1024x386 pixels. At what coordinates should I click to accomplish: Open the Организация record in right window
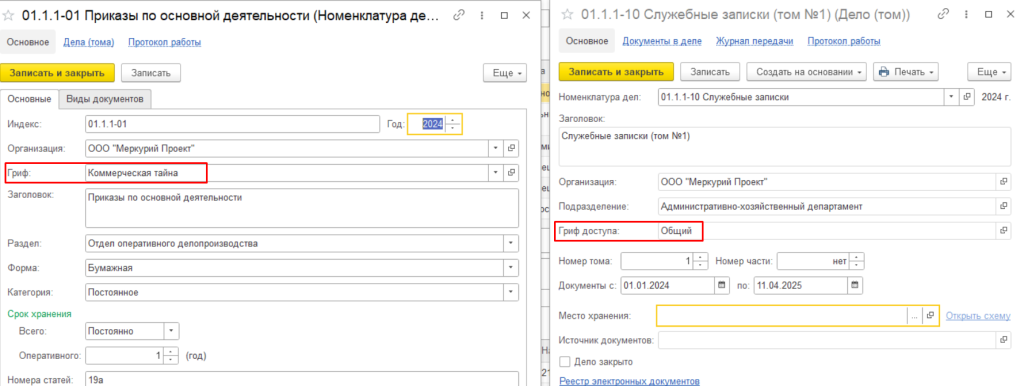(x=1003, y=181)
